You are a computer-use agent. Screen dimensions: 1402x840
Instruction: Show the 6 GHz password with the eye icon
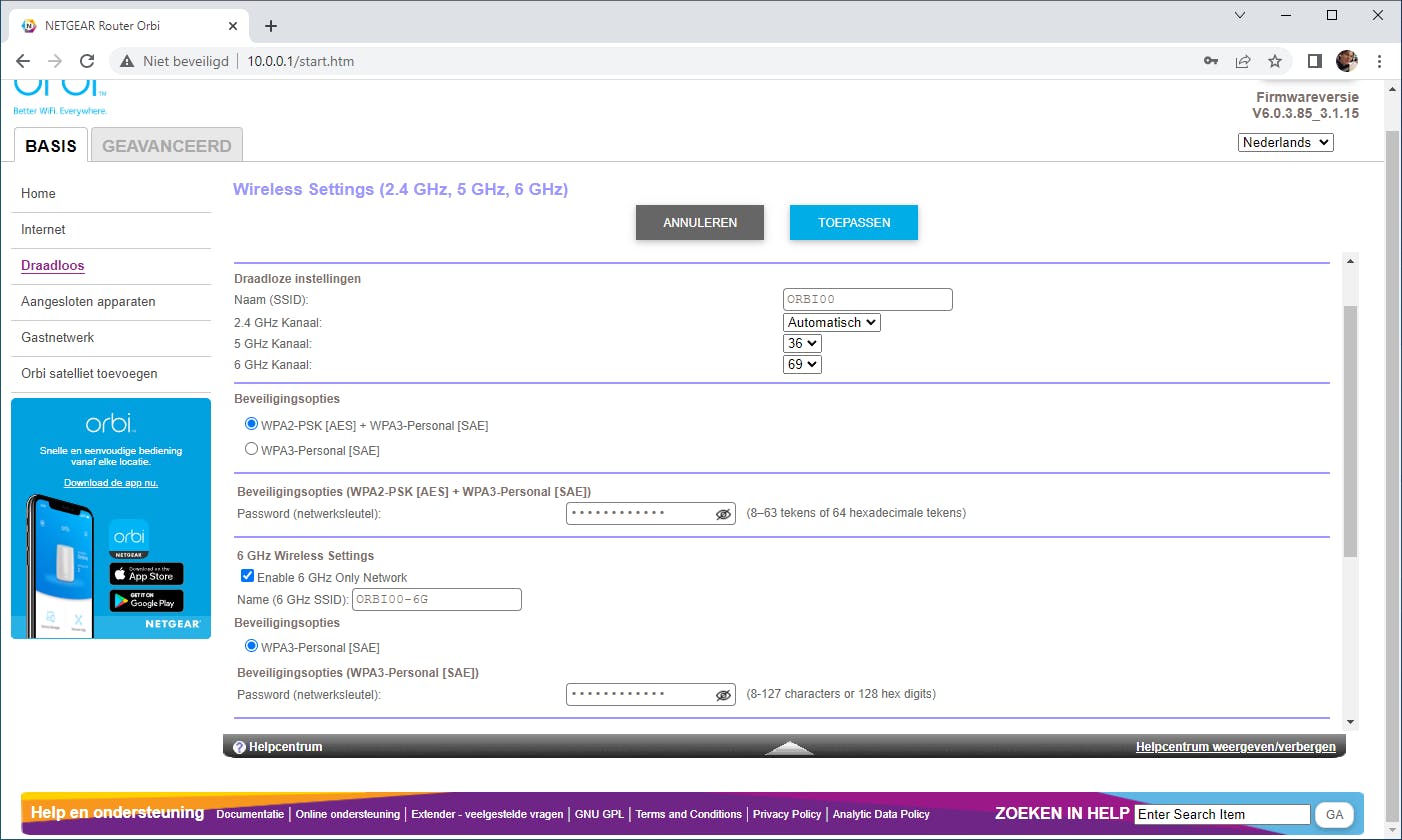coord(724,694)
